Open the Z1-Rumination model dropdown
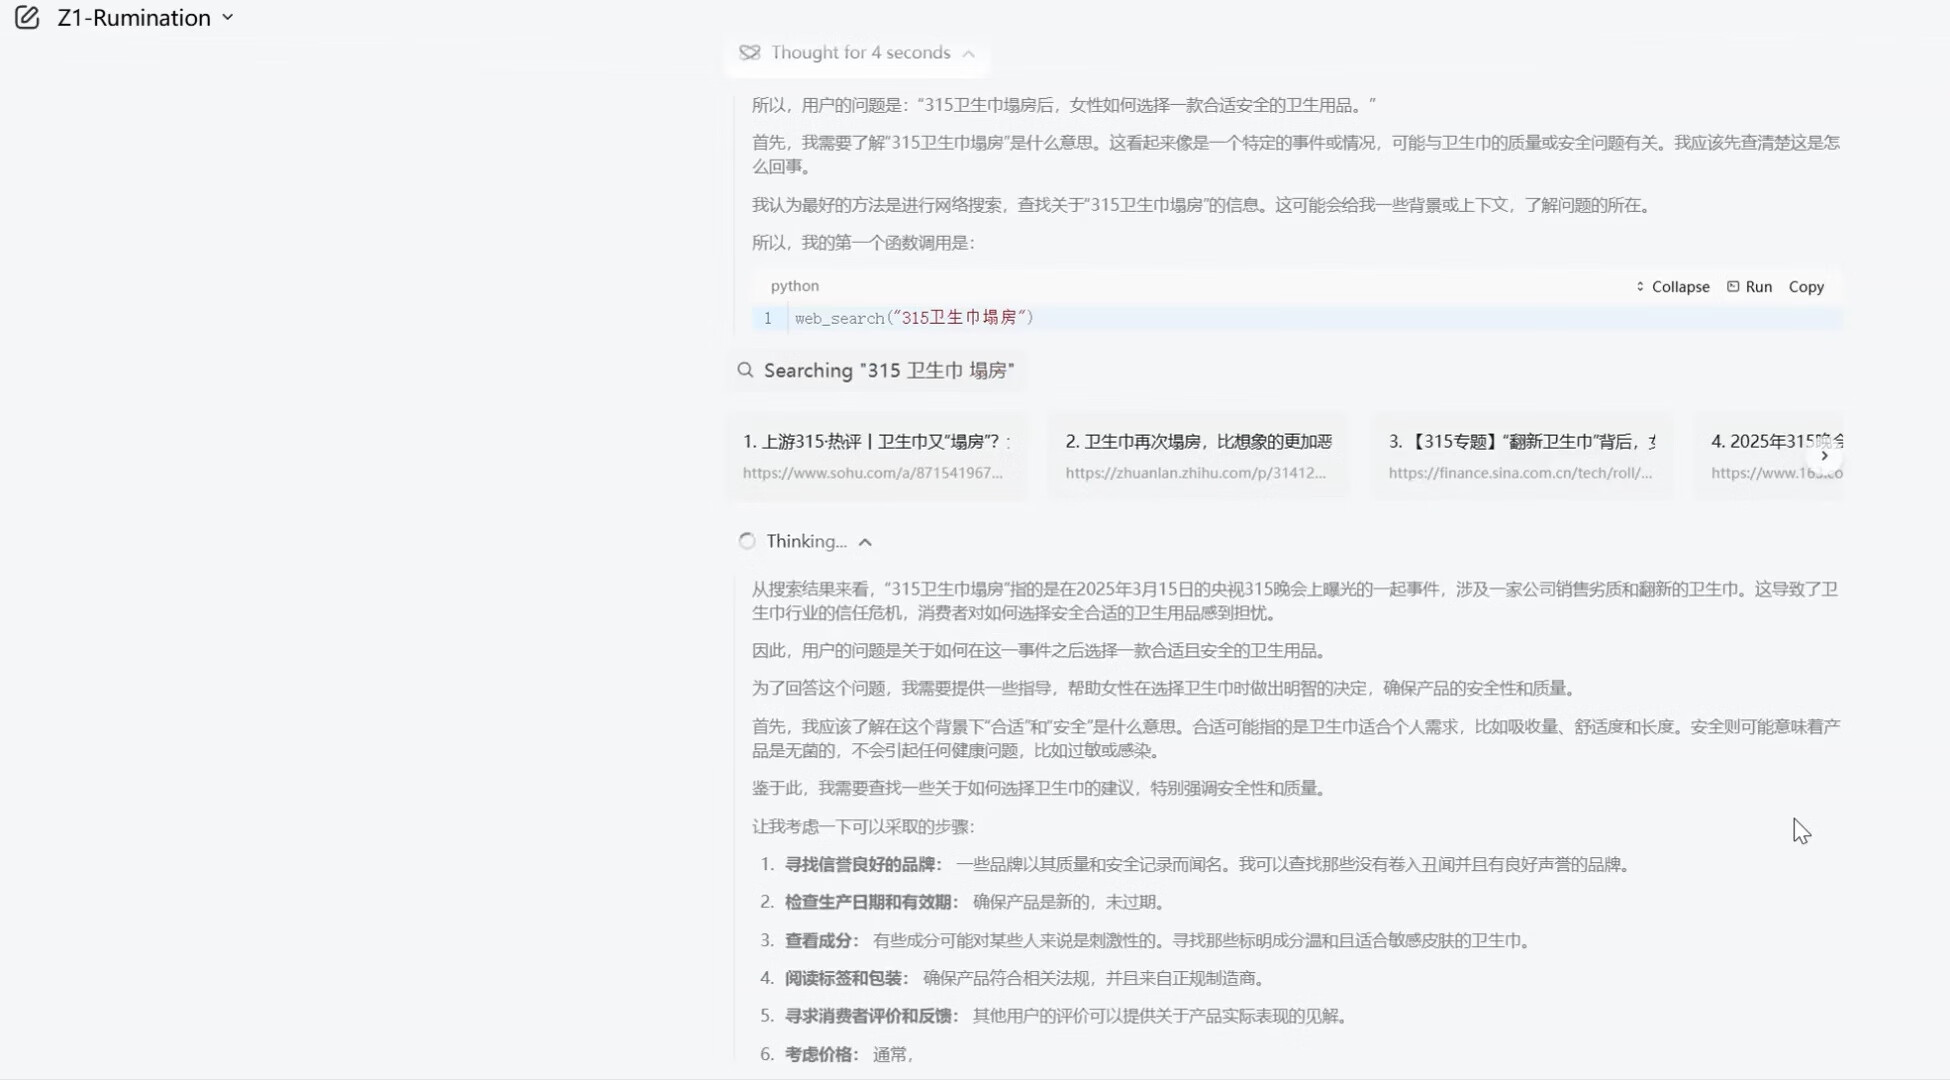This screenshot has width=1950, height=1080. click(145, 18)
